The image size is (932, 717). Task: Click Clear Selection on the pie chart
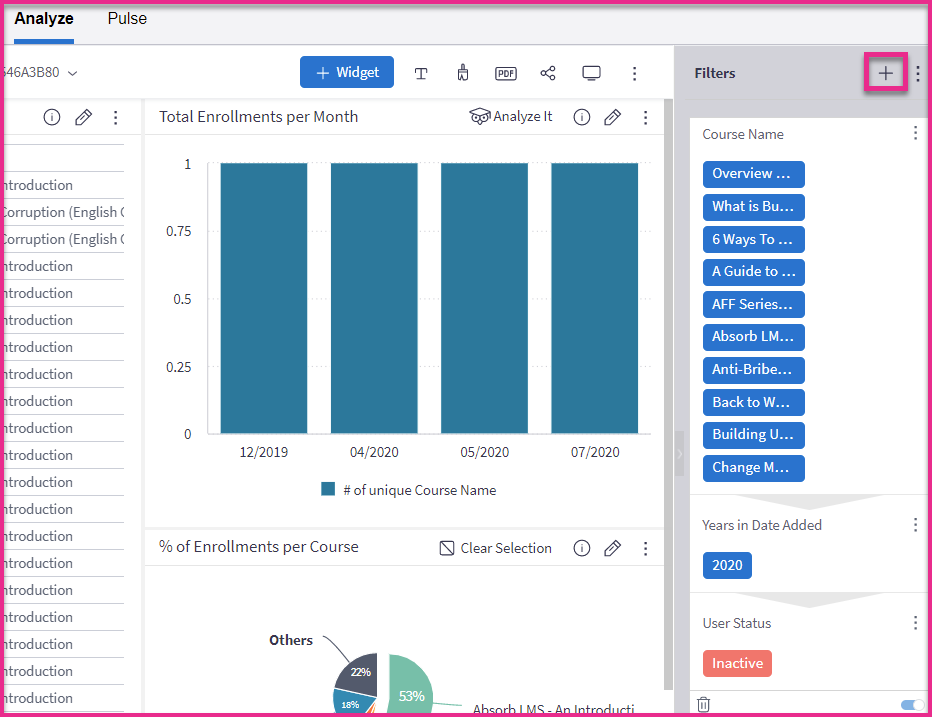pyautogui.click(x=496, y=548)
